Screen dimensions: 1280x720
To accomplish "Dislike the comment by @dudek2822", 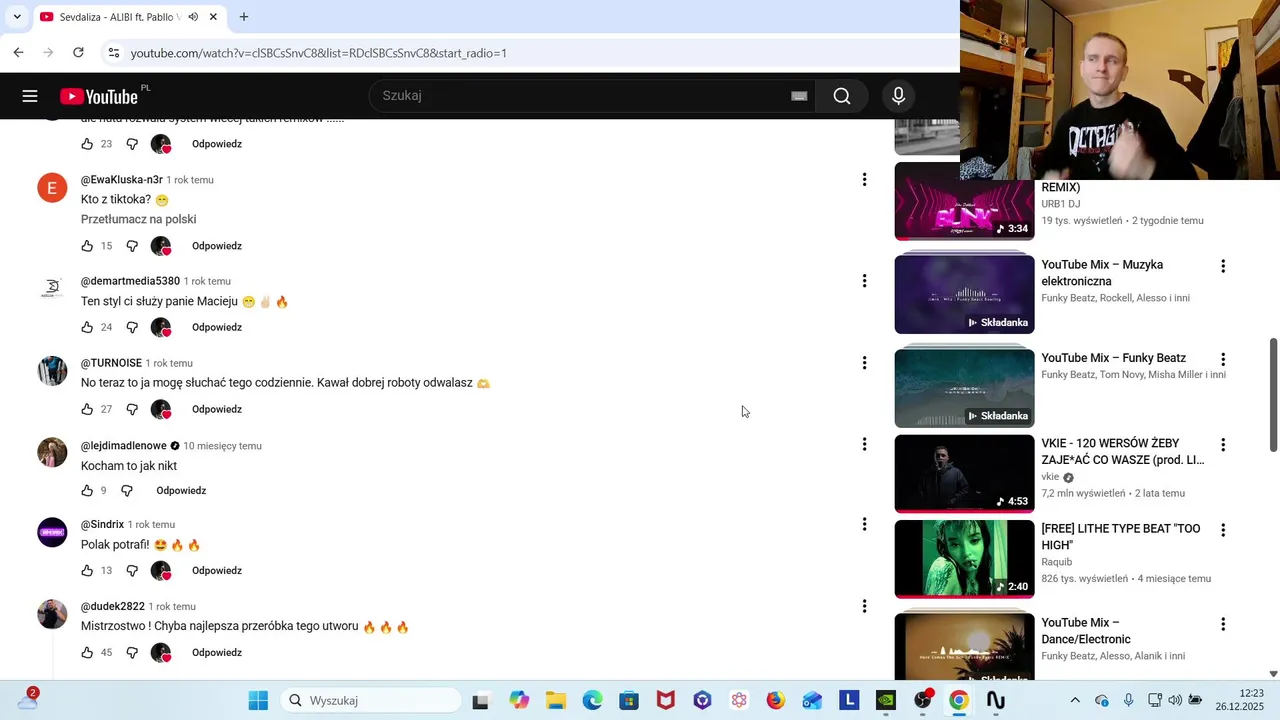I will click(132, 653).
